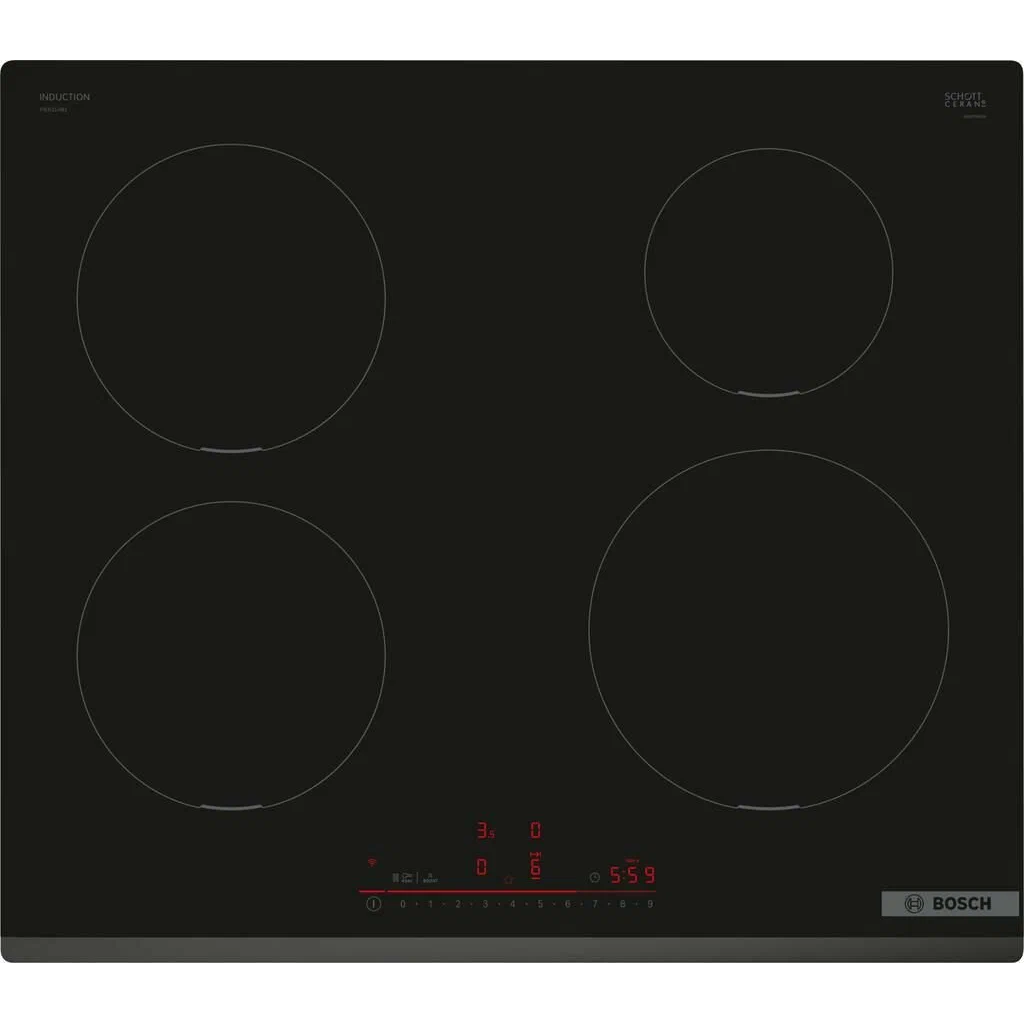The image size is (1024, 1024).
Task: Select the front-right zone display showing 6
Action: [535, 867]
